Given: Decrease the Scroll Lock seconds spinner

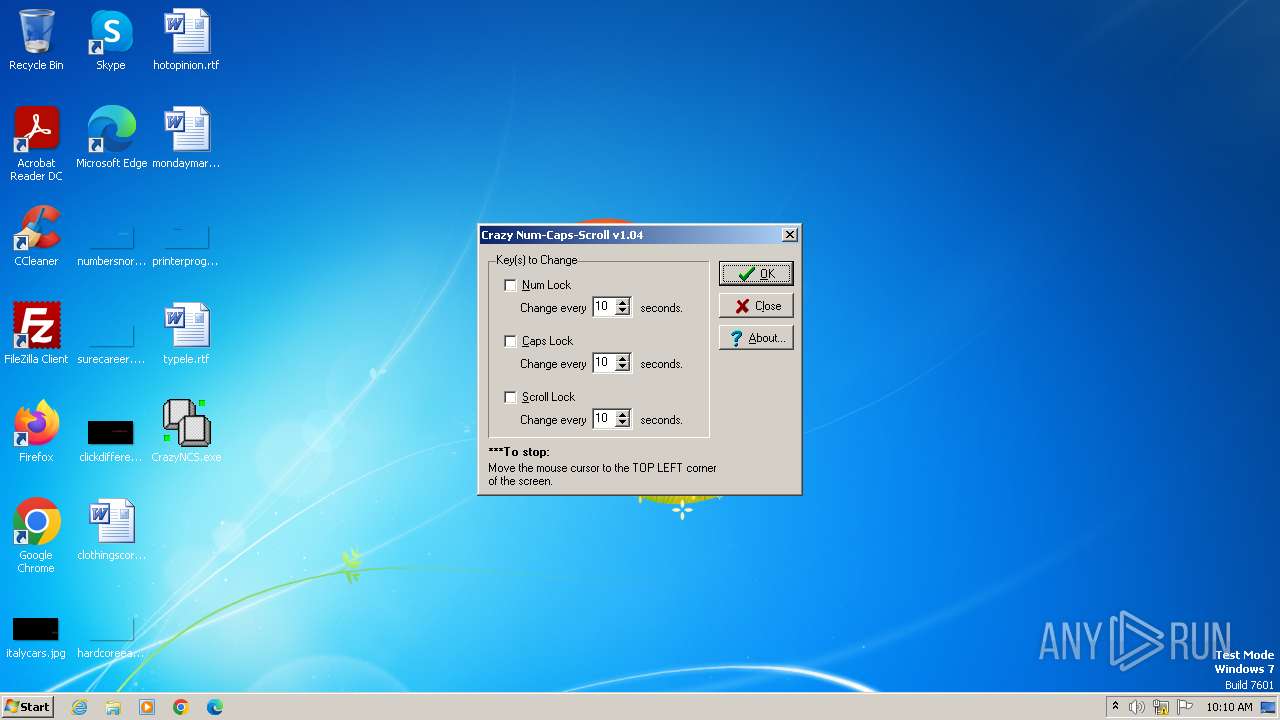Looking at the screenshot, I should coord(622,424).
